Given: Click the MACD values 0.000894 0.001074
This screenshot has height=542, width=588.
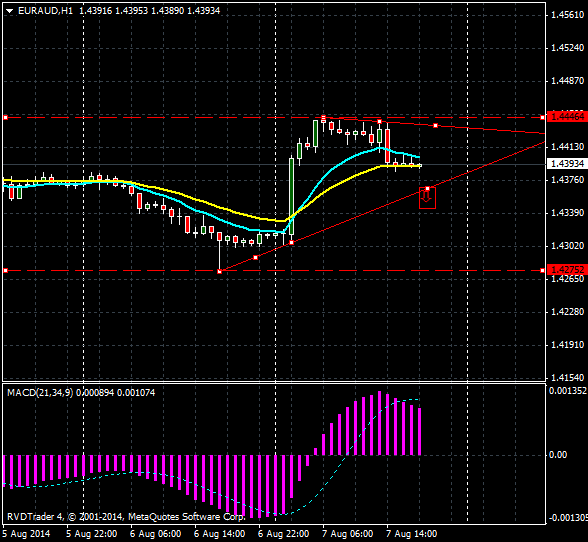Looking at the screenshot, I should tap(116, 393).
